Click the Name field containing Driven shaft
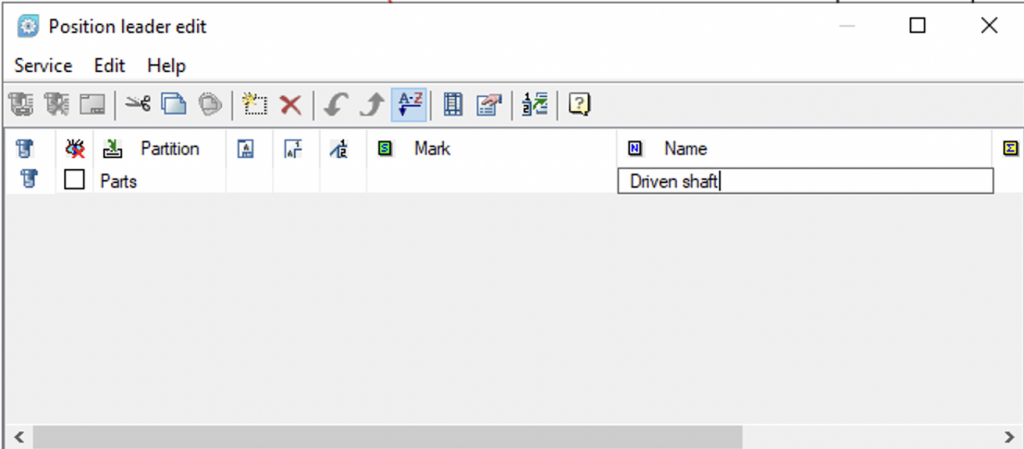 click(805, 181)
